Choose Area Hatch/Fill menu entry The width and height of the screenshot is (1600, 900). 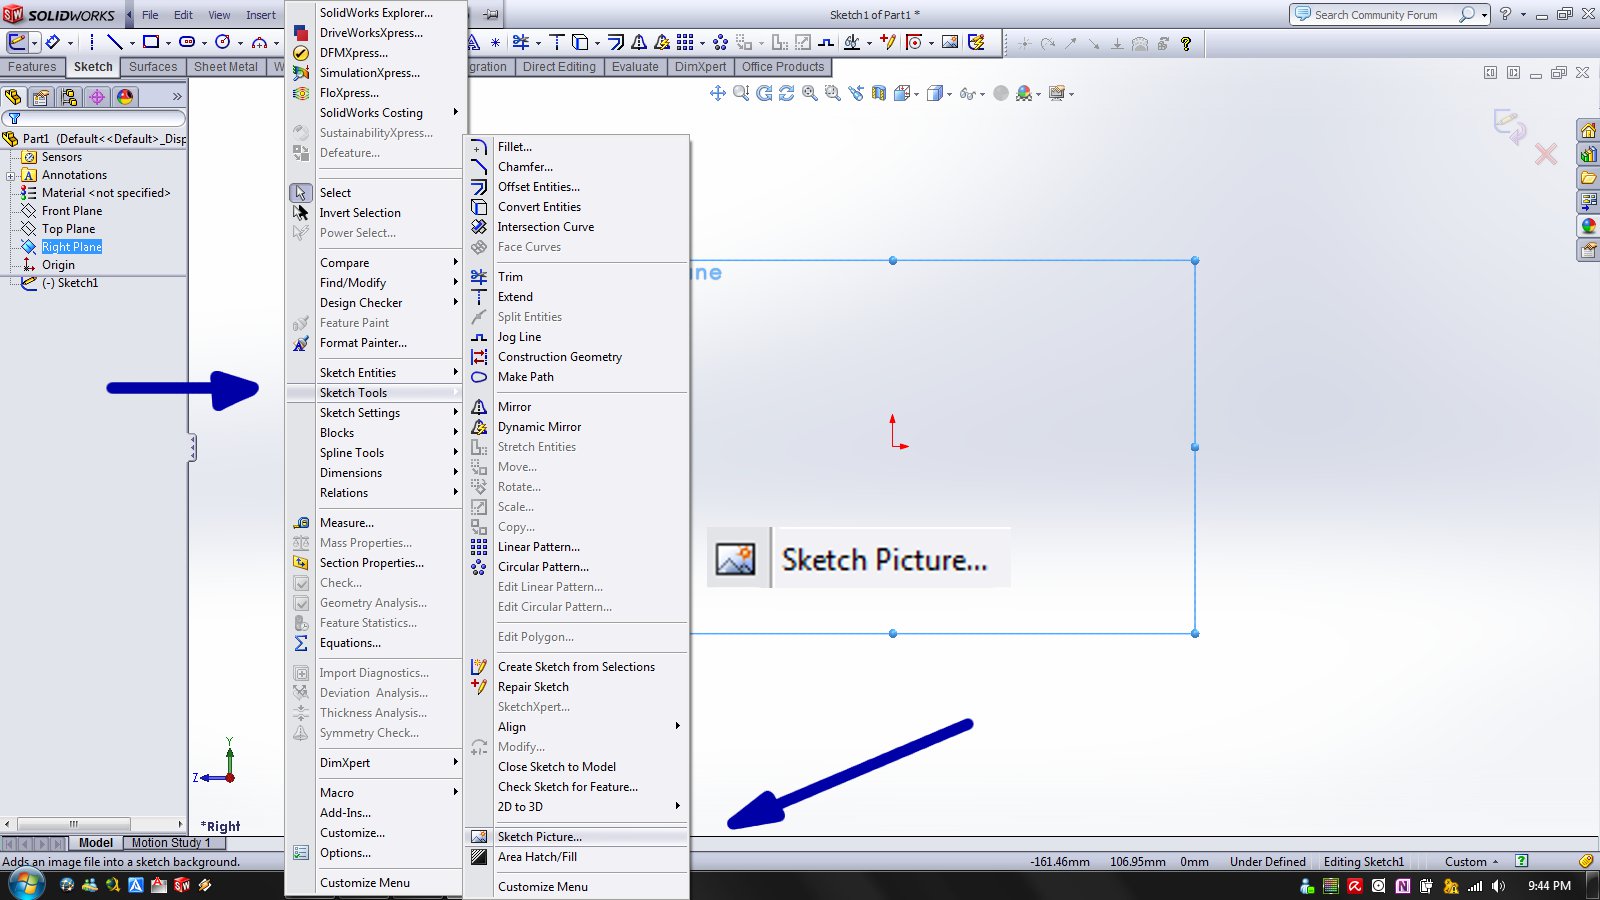pyautogui.click(x=537, y=857)
